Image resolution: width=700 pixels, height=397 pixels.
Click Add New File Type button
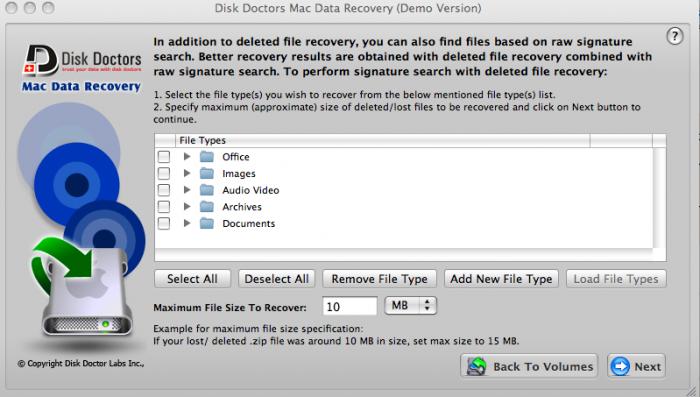pos(501,279)
